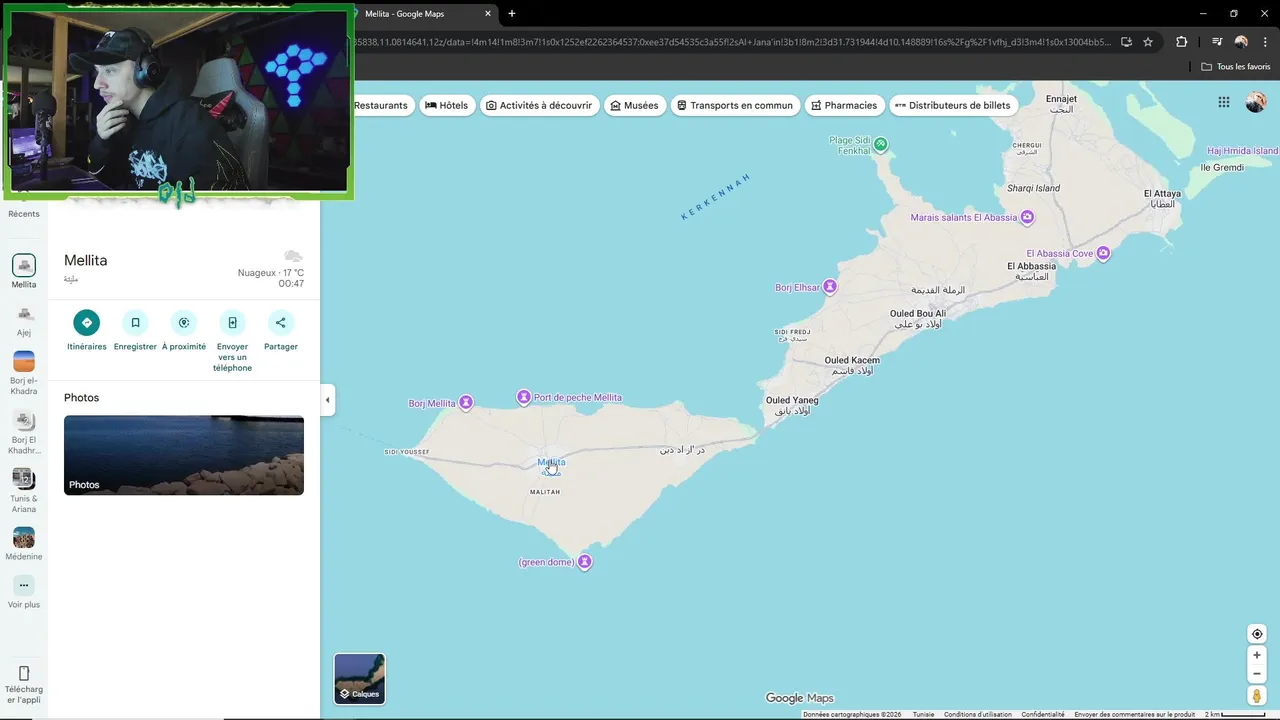Select Marais salants El Abassia marker
Image resolution: width=1280 pixels, height=720 pixels.
click(1027, 217)
